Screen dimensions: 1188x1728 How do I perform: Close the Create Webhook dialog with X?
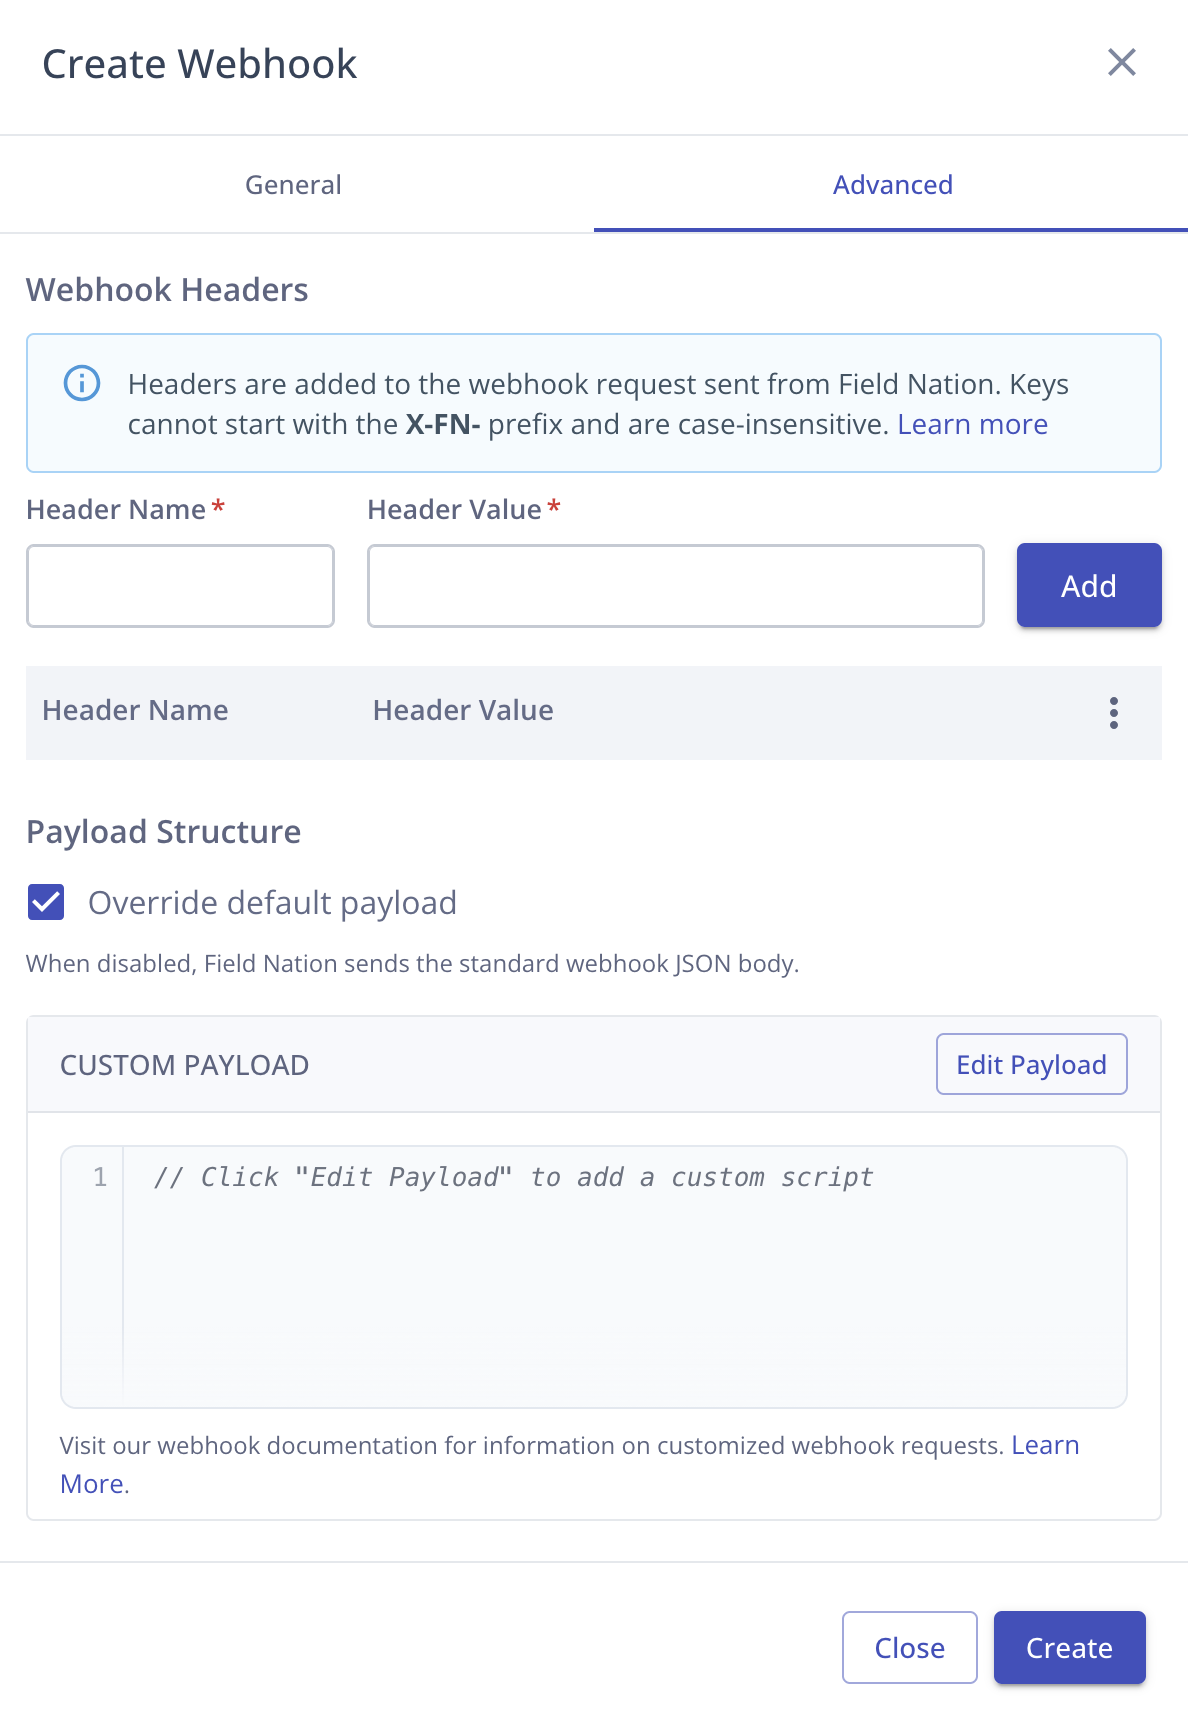1122,63
